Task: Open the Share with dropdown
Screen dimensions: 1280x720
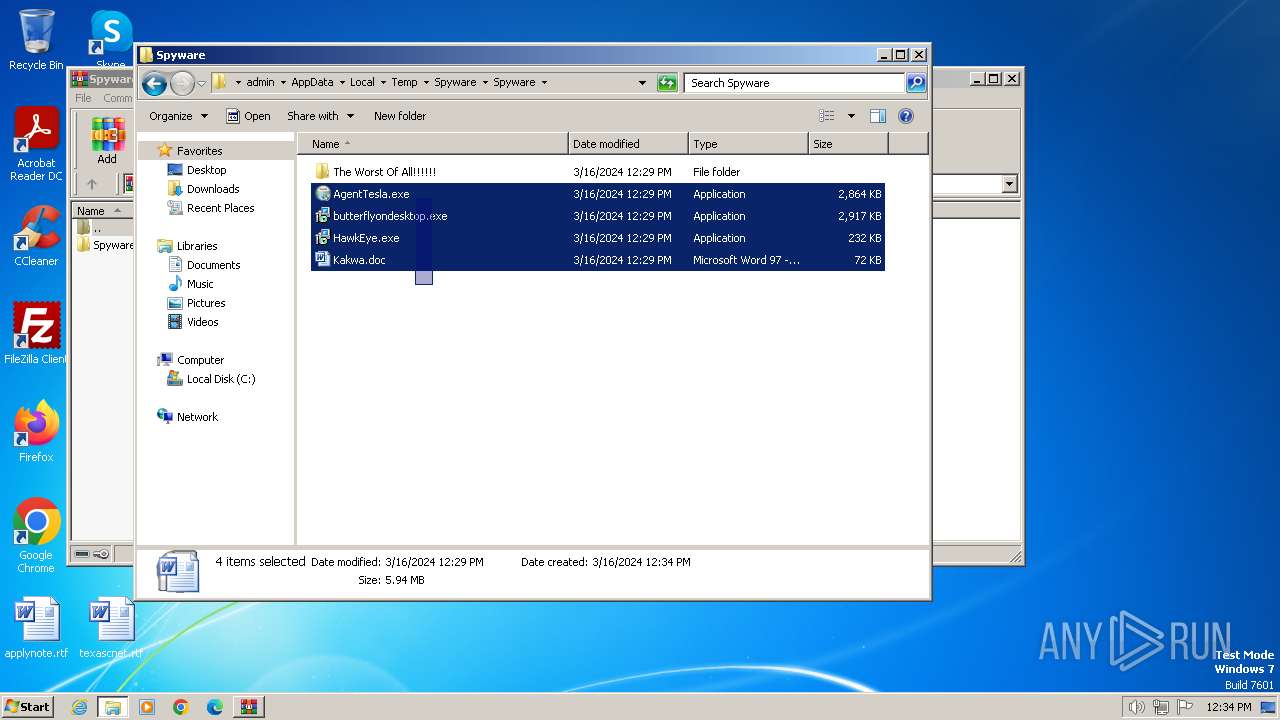Action: point(319,116)
